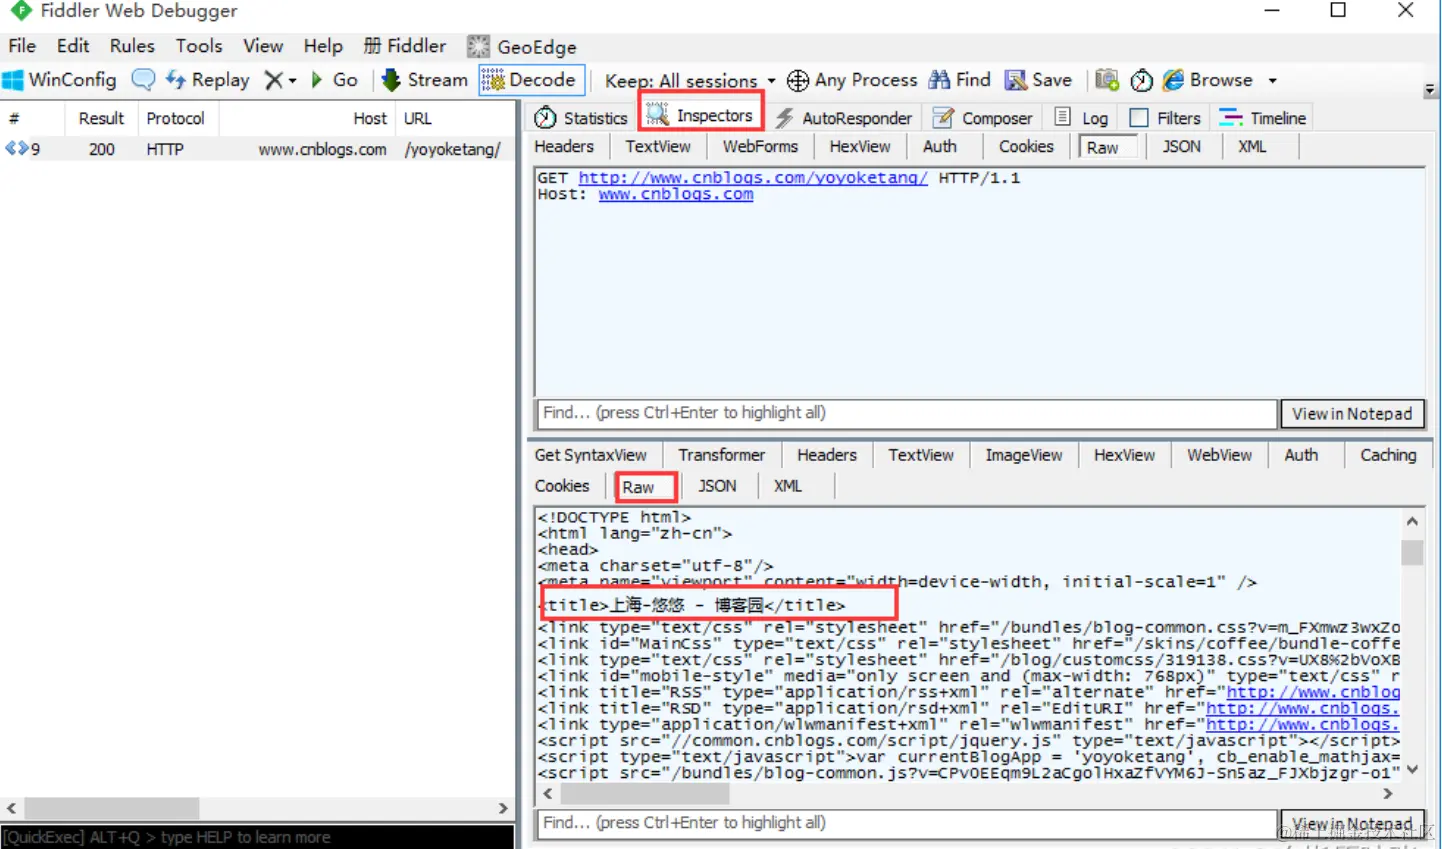Follow the http://www.cnblogs.com/yoyoketang/ request link
This screenshot has height=849, width=1442.
click(x=753, y=178)
